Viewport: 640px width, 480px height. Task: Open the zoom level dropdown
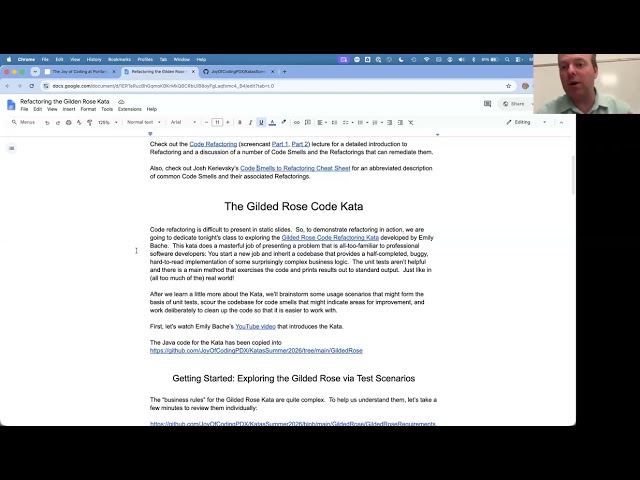[108, 122]
